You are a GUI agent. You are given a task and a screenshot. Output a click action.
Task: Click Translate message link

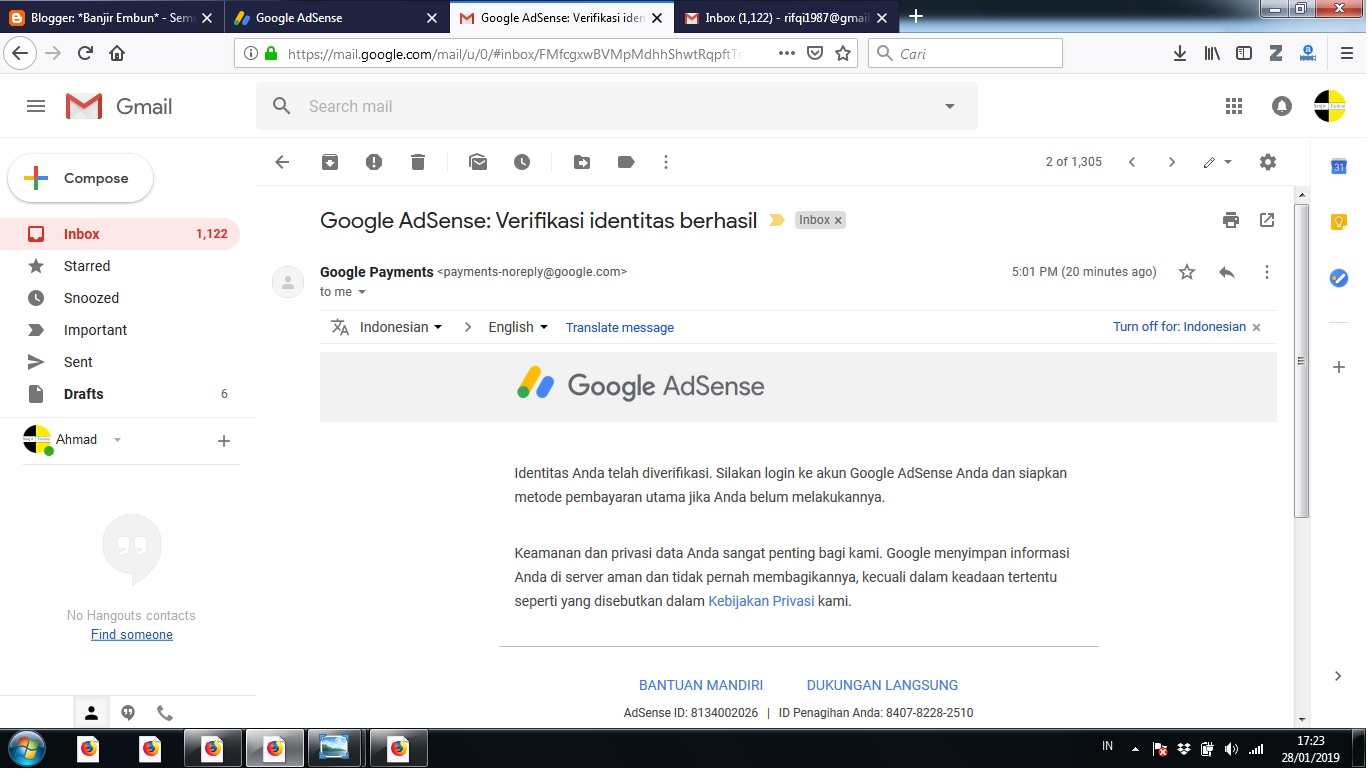click(620, 327)
